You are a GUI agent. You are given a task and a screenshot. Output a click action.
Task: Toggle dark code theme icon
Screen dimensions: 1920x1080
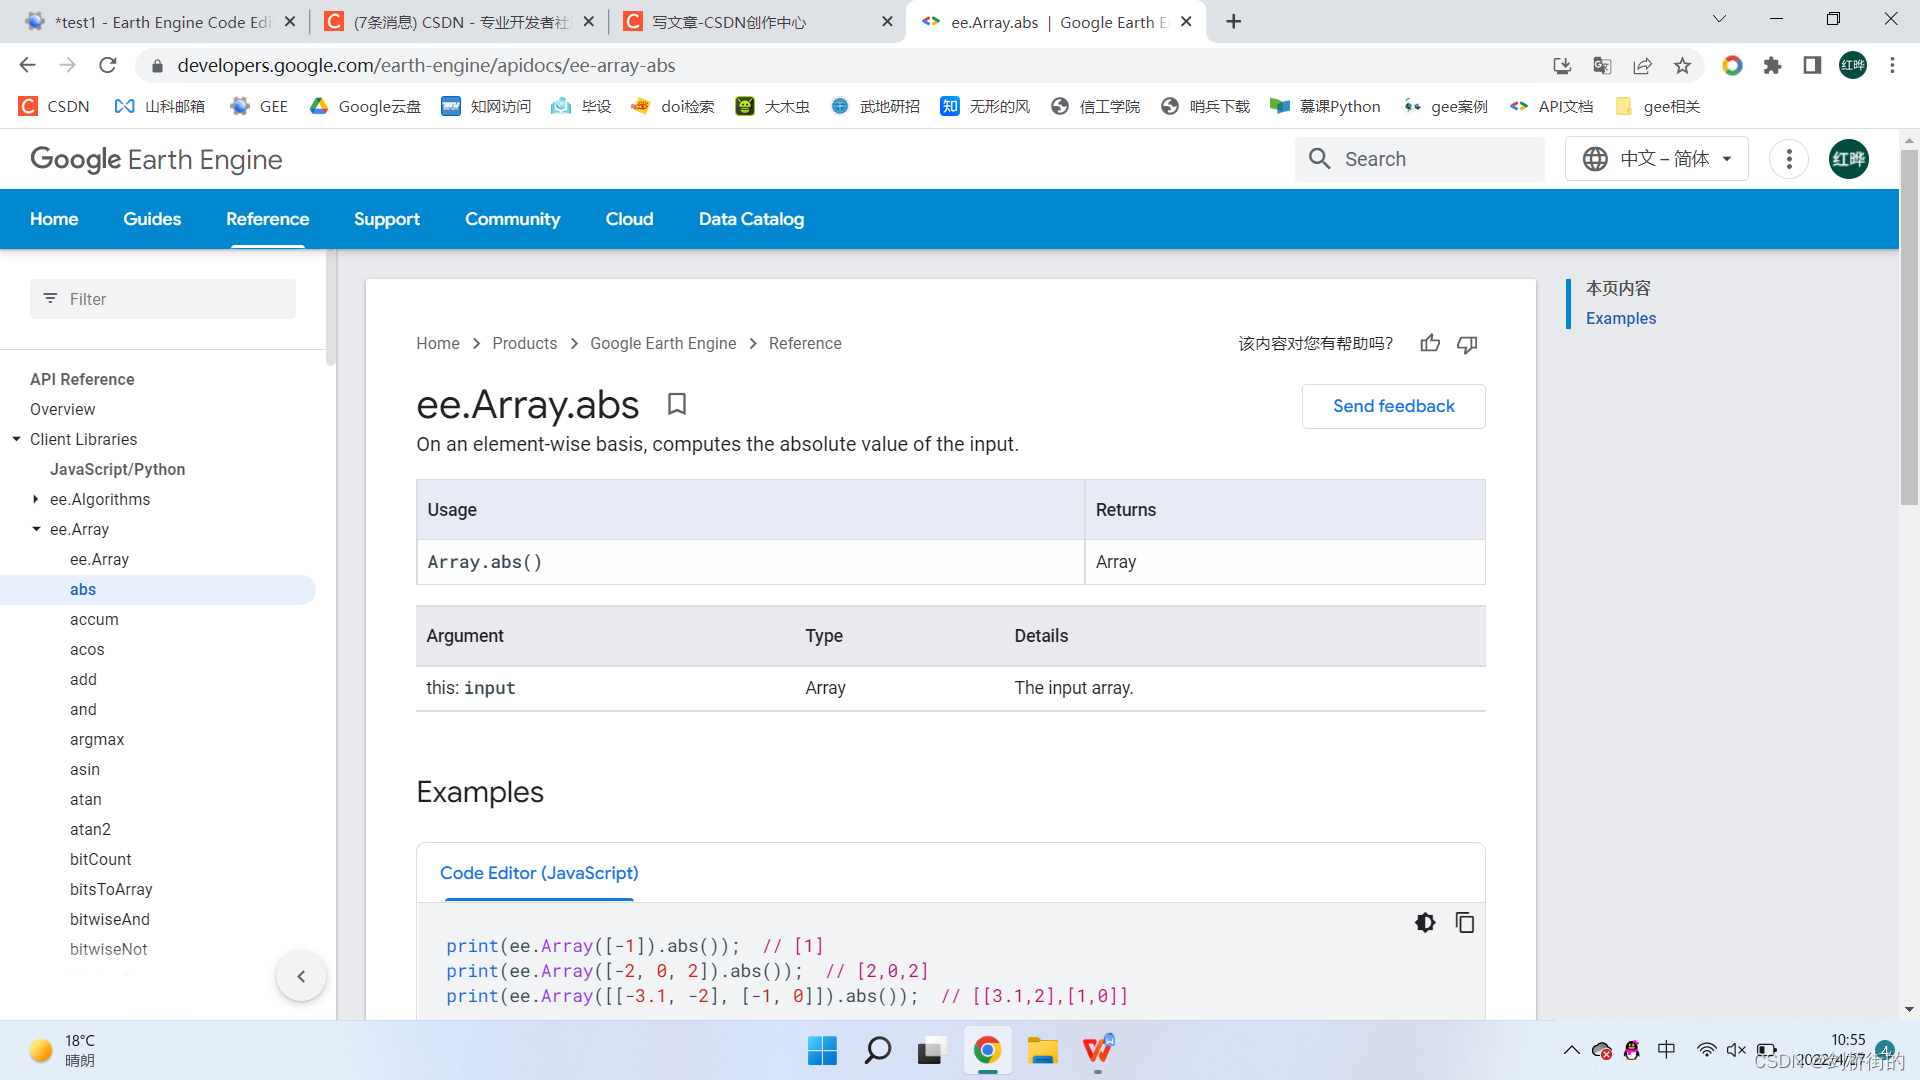click(1425, 922)
